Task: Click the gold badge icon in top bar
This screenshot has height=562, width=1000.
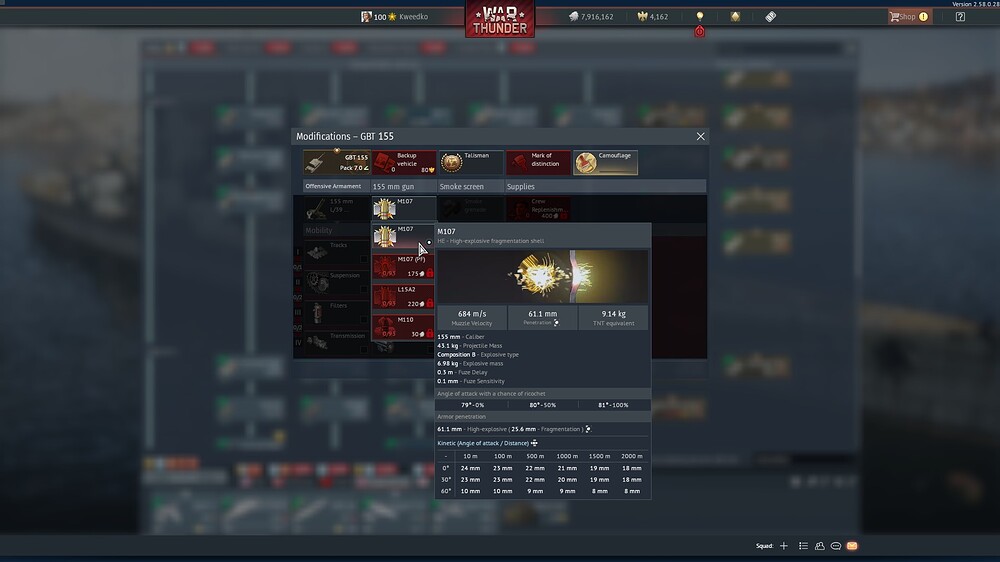Action: 735,17
